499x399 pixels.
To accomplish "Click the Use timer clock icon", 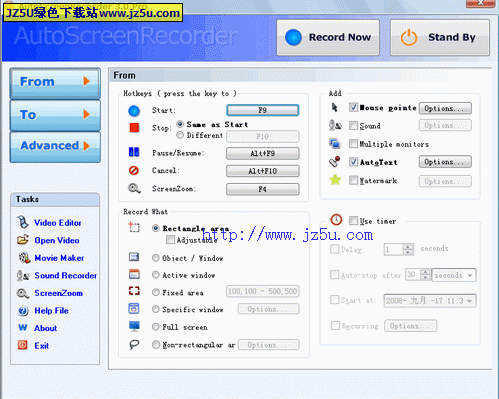I will click(336, 219).
